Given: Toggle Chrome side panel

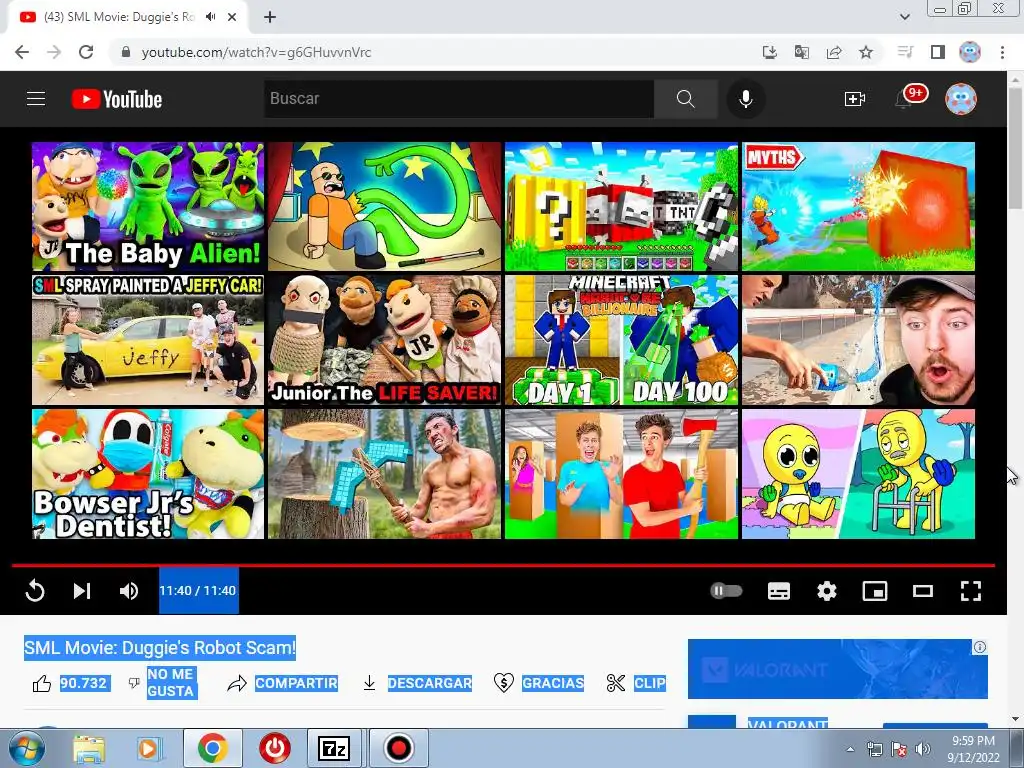Looking at the screenshot, I should point(938,52).
